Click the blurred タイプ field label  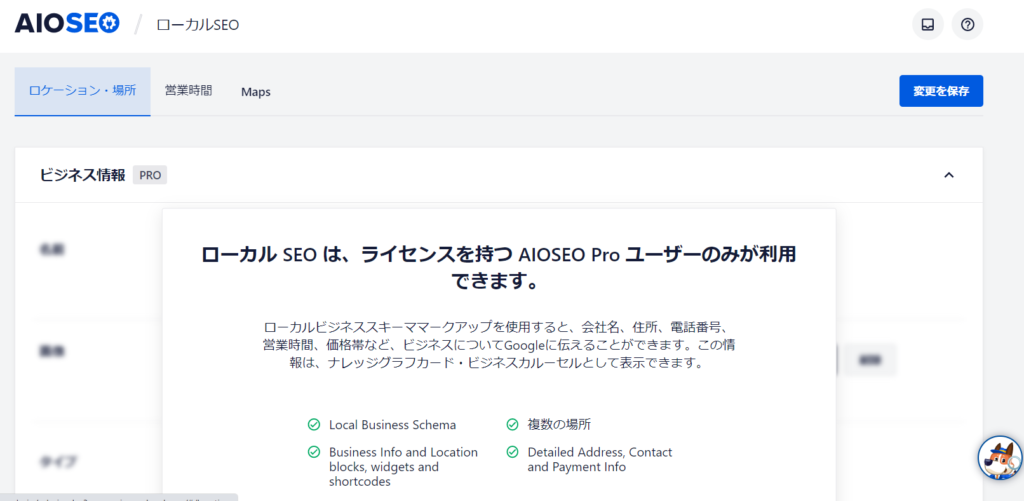52,461
